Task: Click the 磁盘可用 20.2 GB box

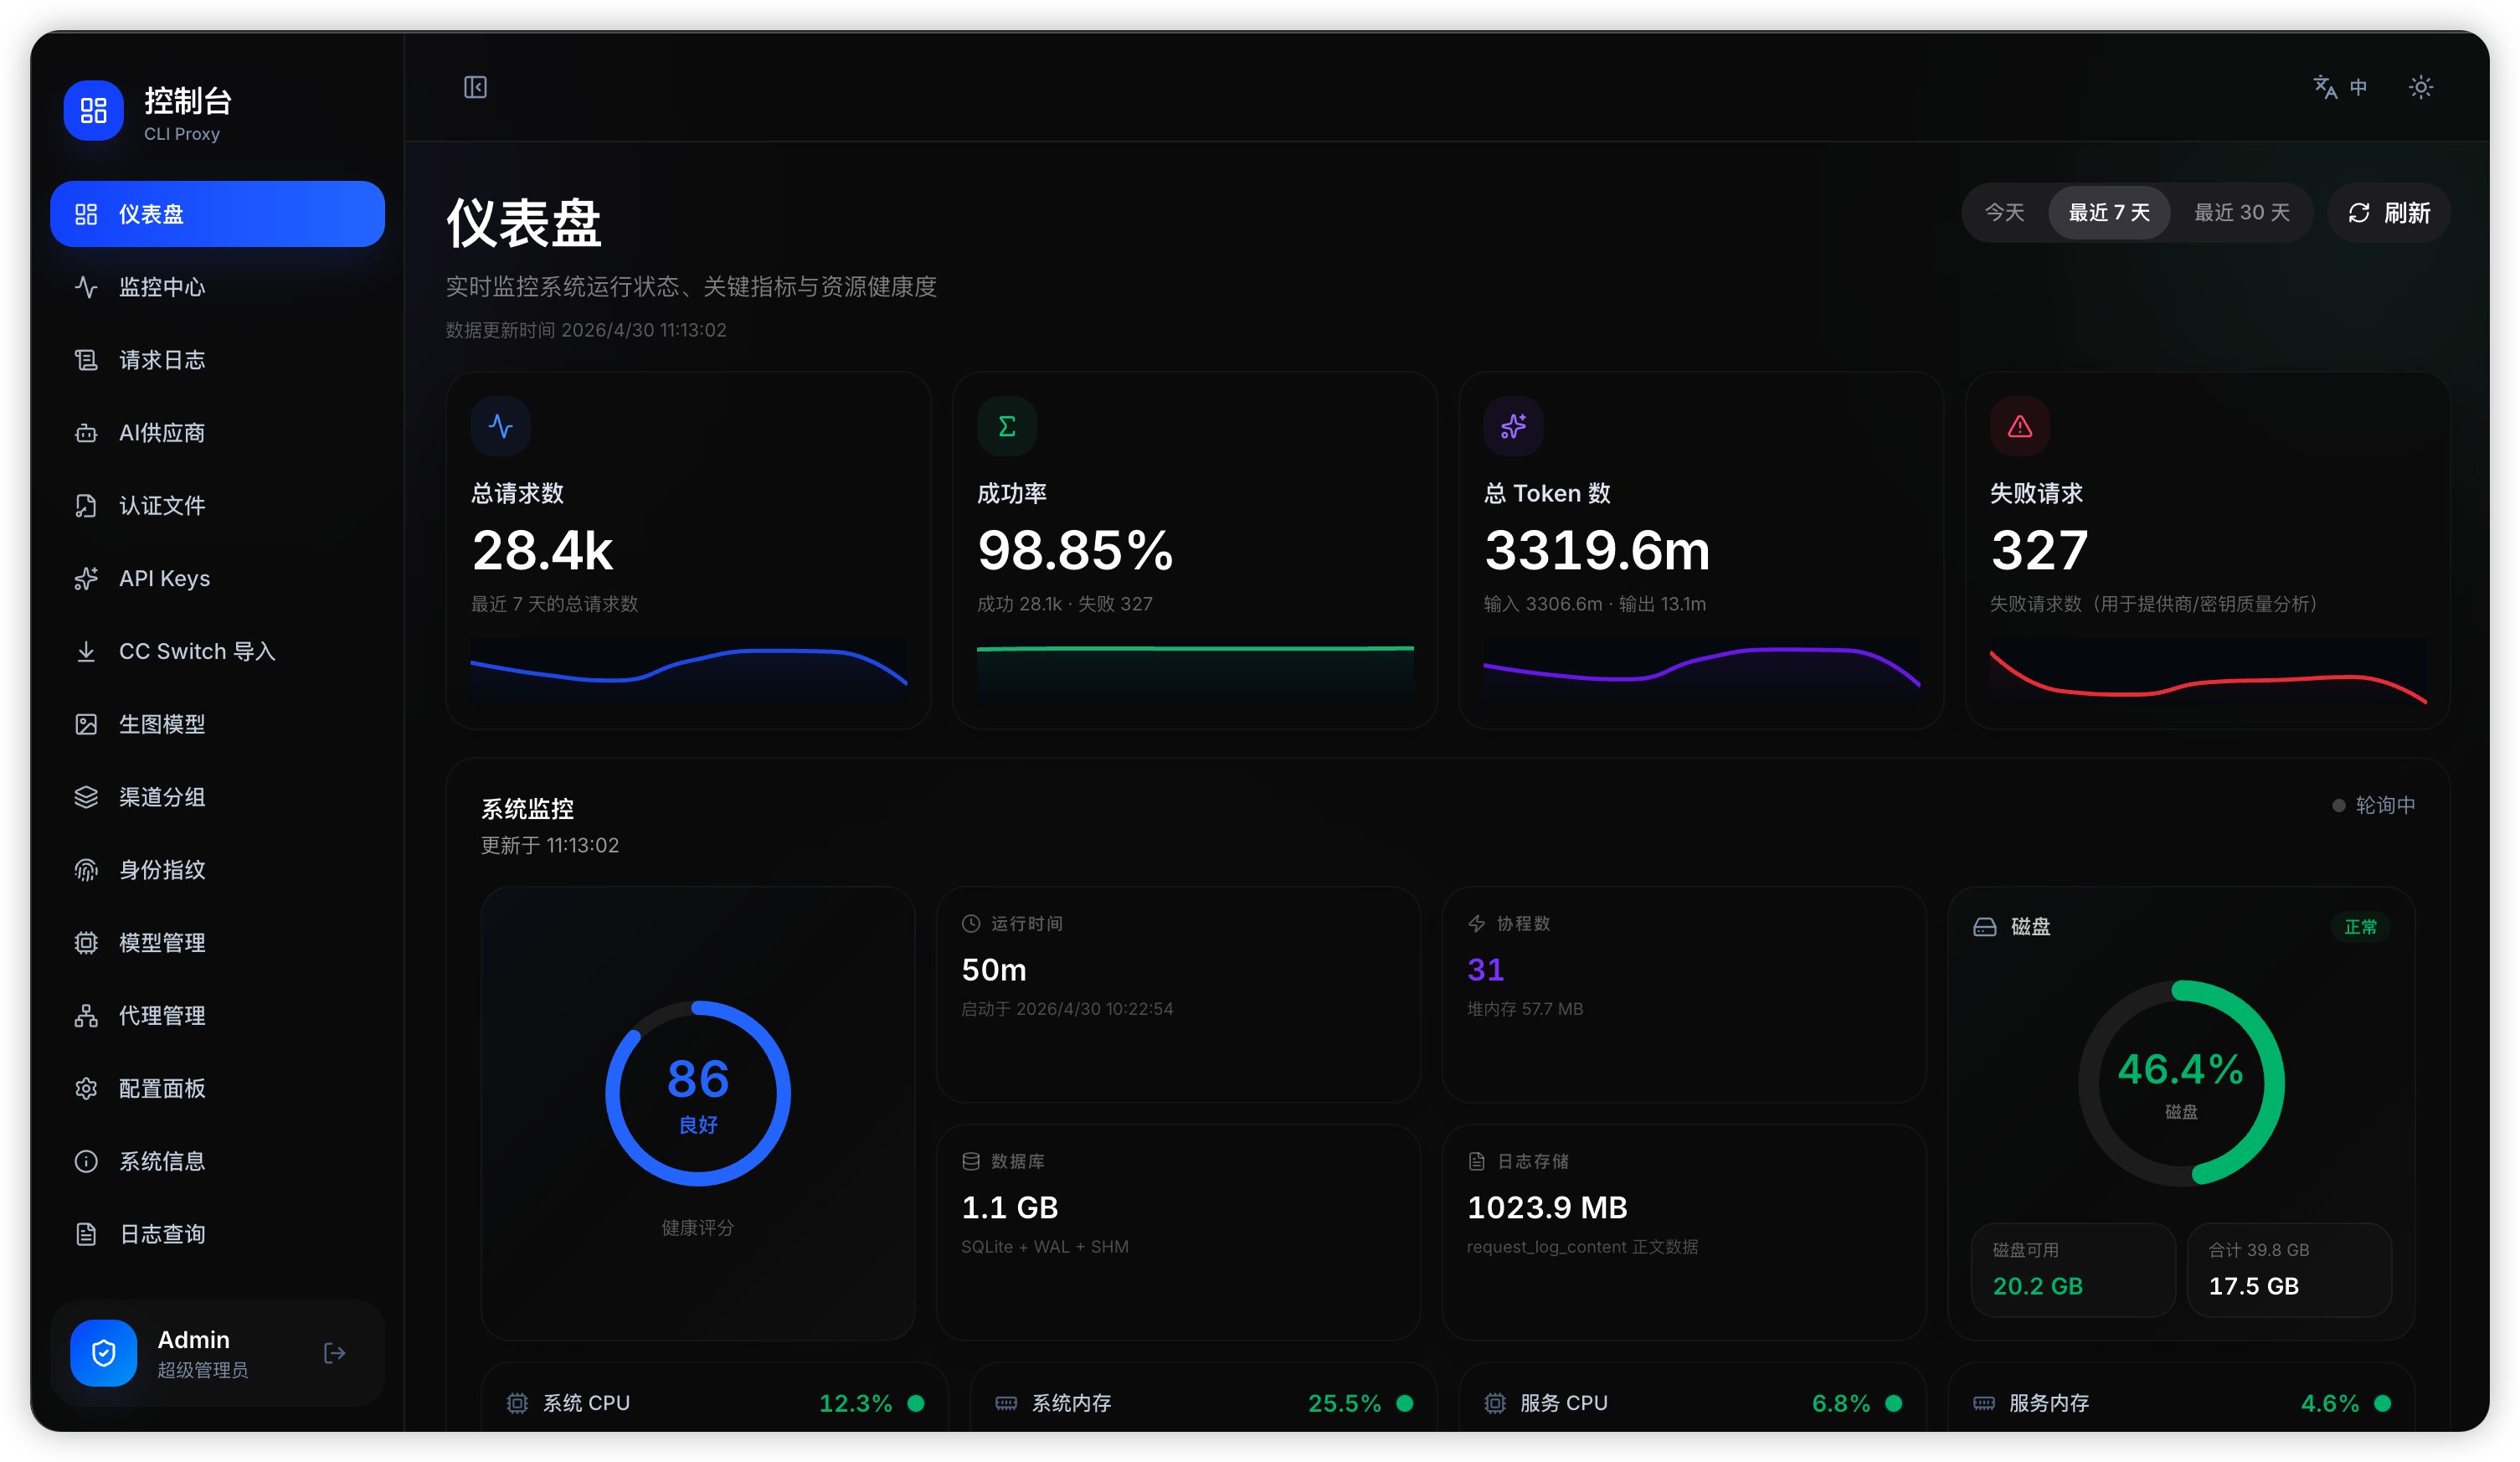Action: coord(2073,1270)
